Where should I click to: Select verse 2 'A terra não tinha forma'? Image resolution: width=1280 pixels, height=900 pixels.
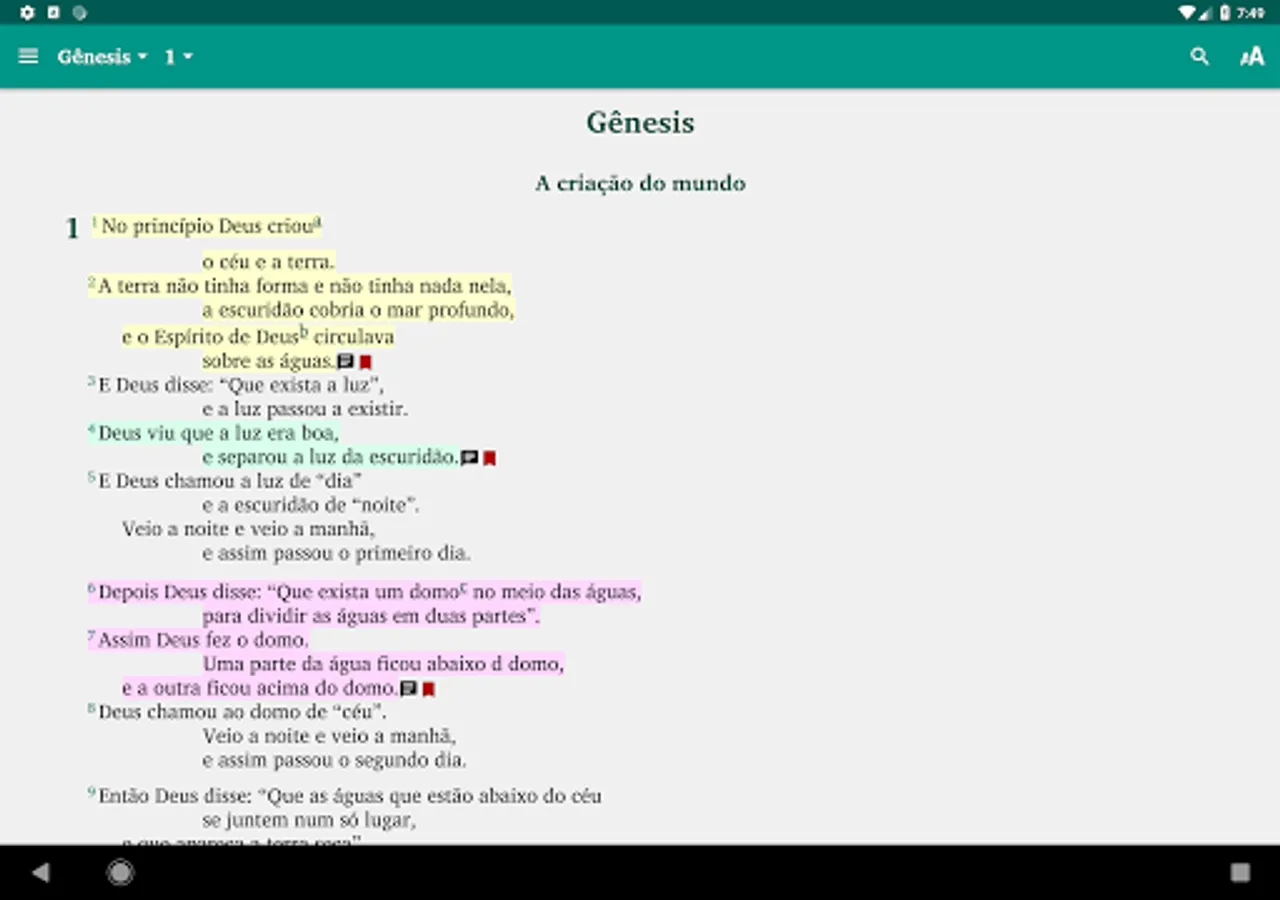click(x=300, y=286)
